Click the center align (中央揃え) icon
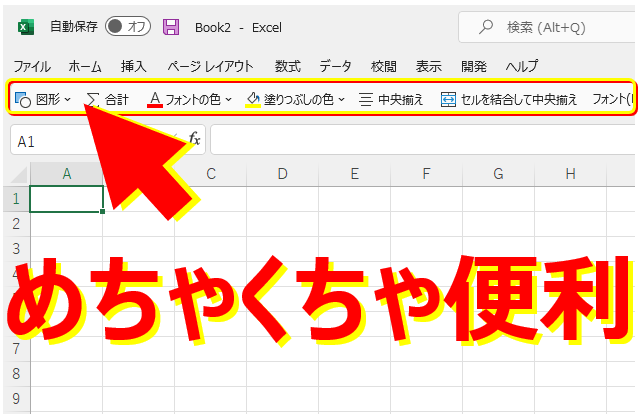This screenshot has height=420, width=643. coord(366,99)
